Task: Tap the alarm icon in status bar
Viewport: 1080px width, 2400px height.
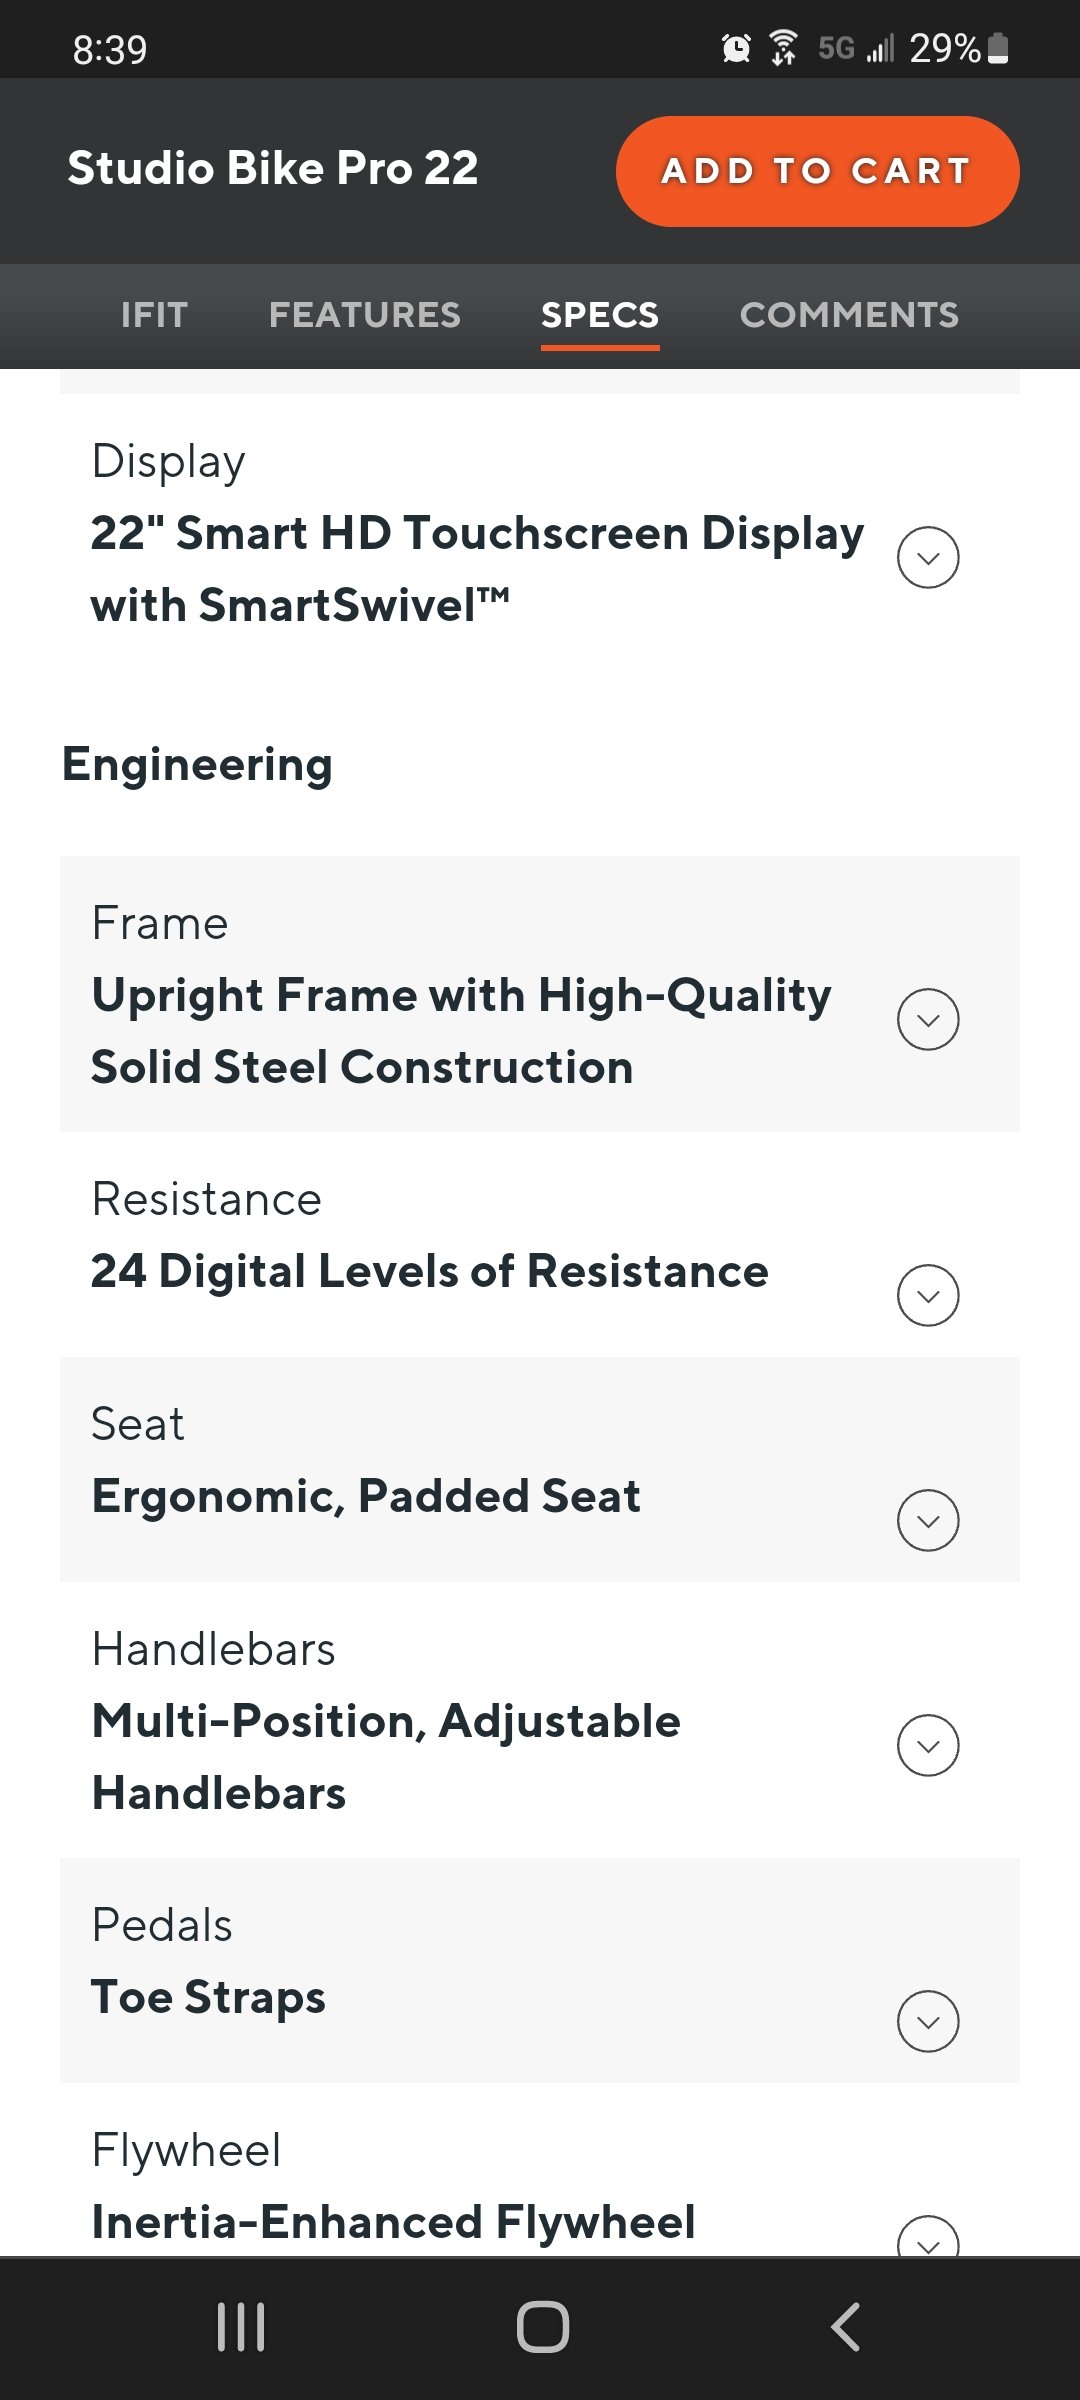Action: pyautogui.click(x=736, y=48)
